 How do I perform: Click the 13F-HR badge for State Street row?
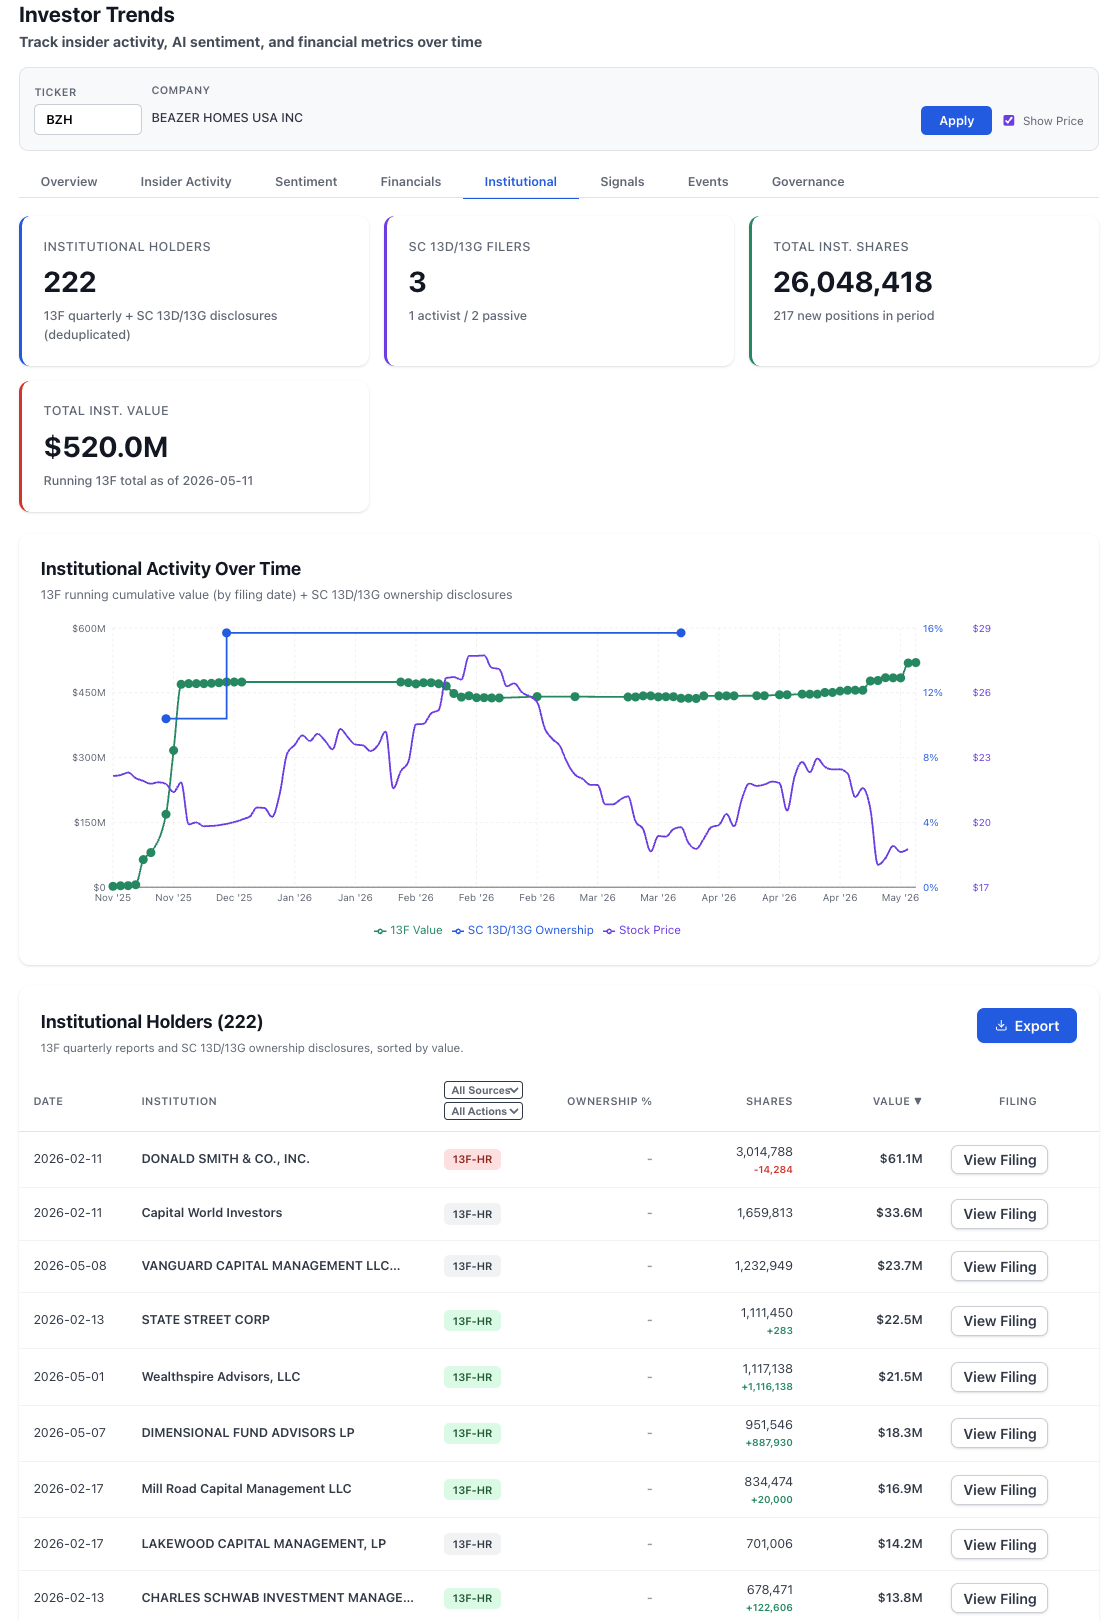(472, 1321)
